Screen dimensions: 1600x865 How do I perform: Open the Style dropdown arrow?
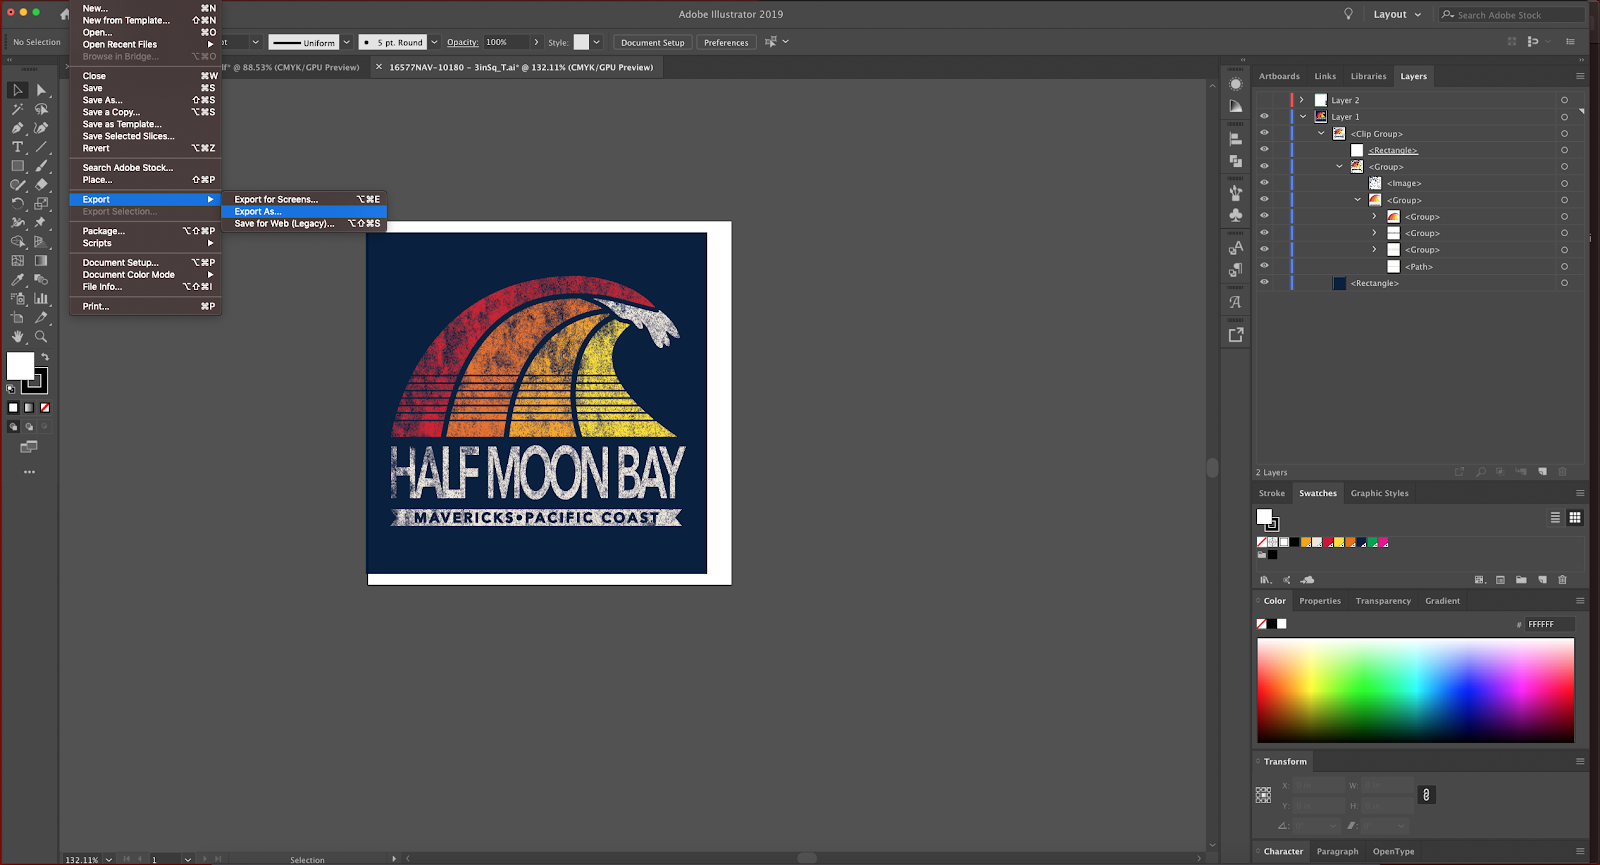[x=597, y=42]
